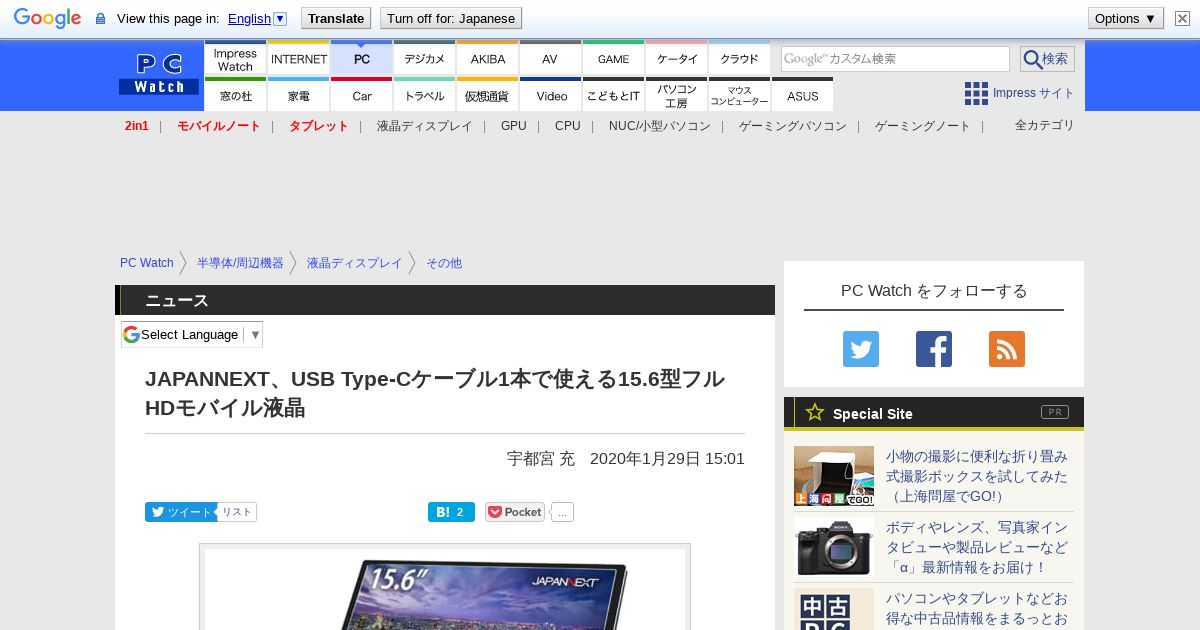1200x630 pixels.
Task: Click the リスト button next to tweet
Action: tap(237, 512)
